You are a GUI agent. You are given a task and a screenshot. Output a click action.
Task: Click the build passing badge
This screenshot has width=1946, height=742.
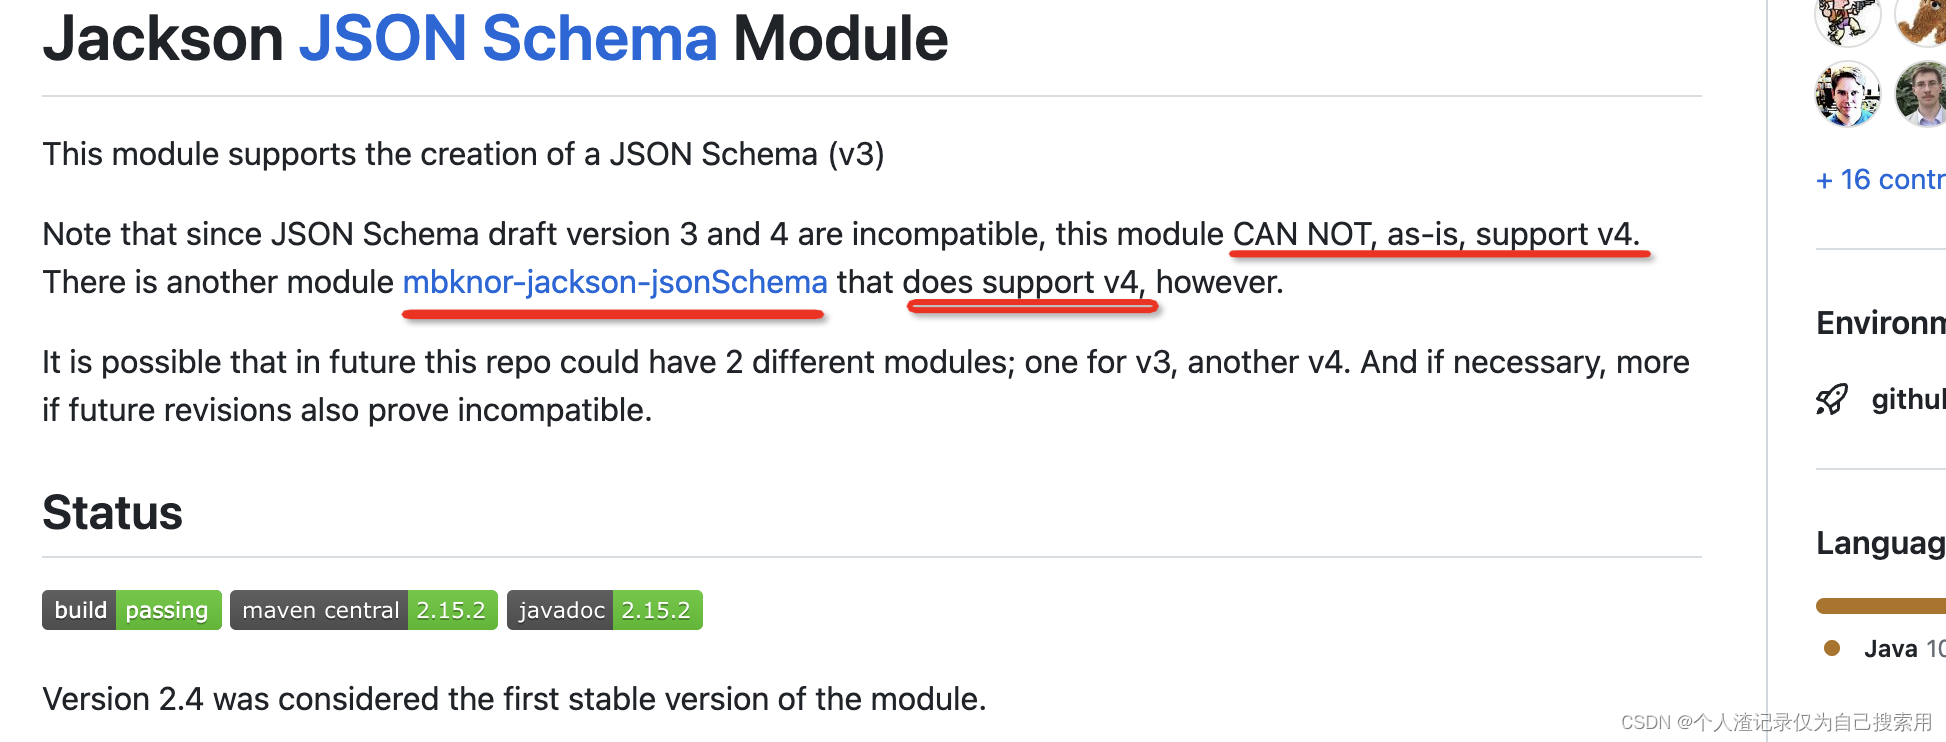pos(131,609)
